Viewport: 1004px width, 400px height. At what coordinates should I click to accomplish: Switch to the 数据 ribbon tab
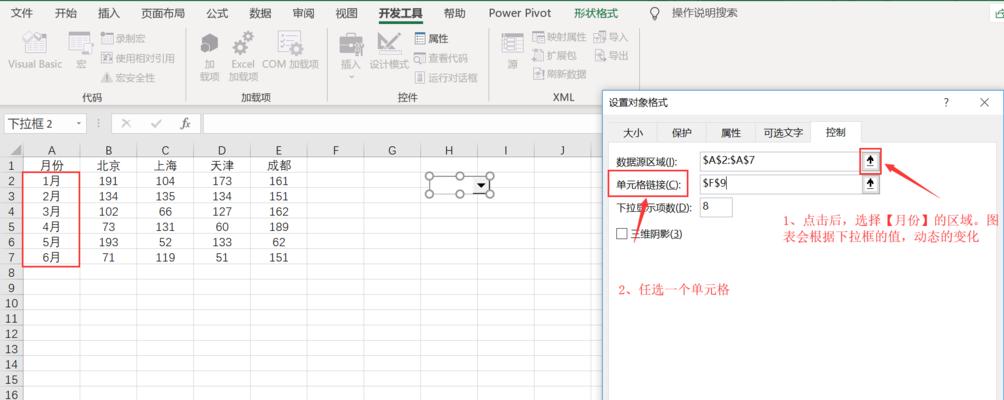260,13
